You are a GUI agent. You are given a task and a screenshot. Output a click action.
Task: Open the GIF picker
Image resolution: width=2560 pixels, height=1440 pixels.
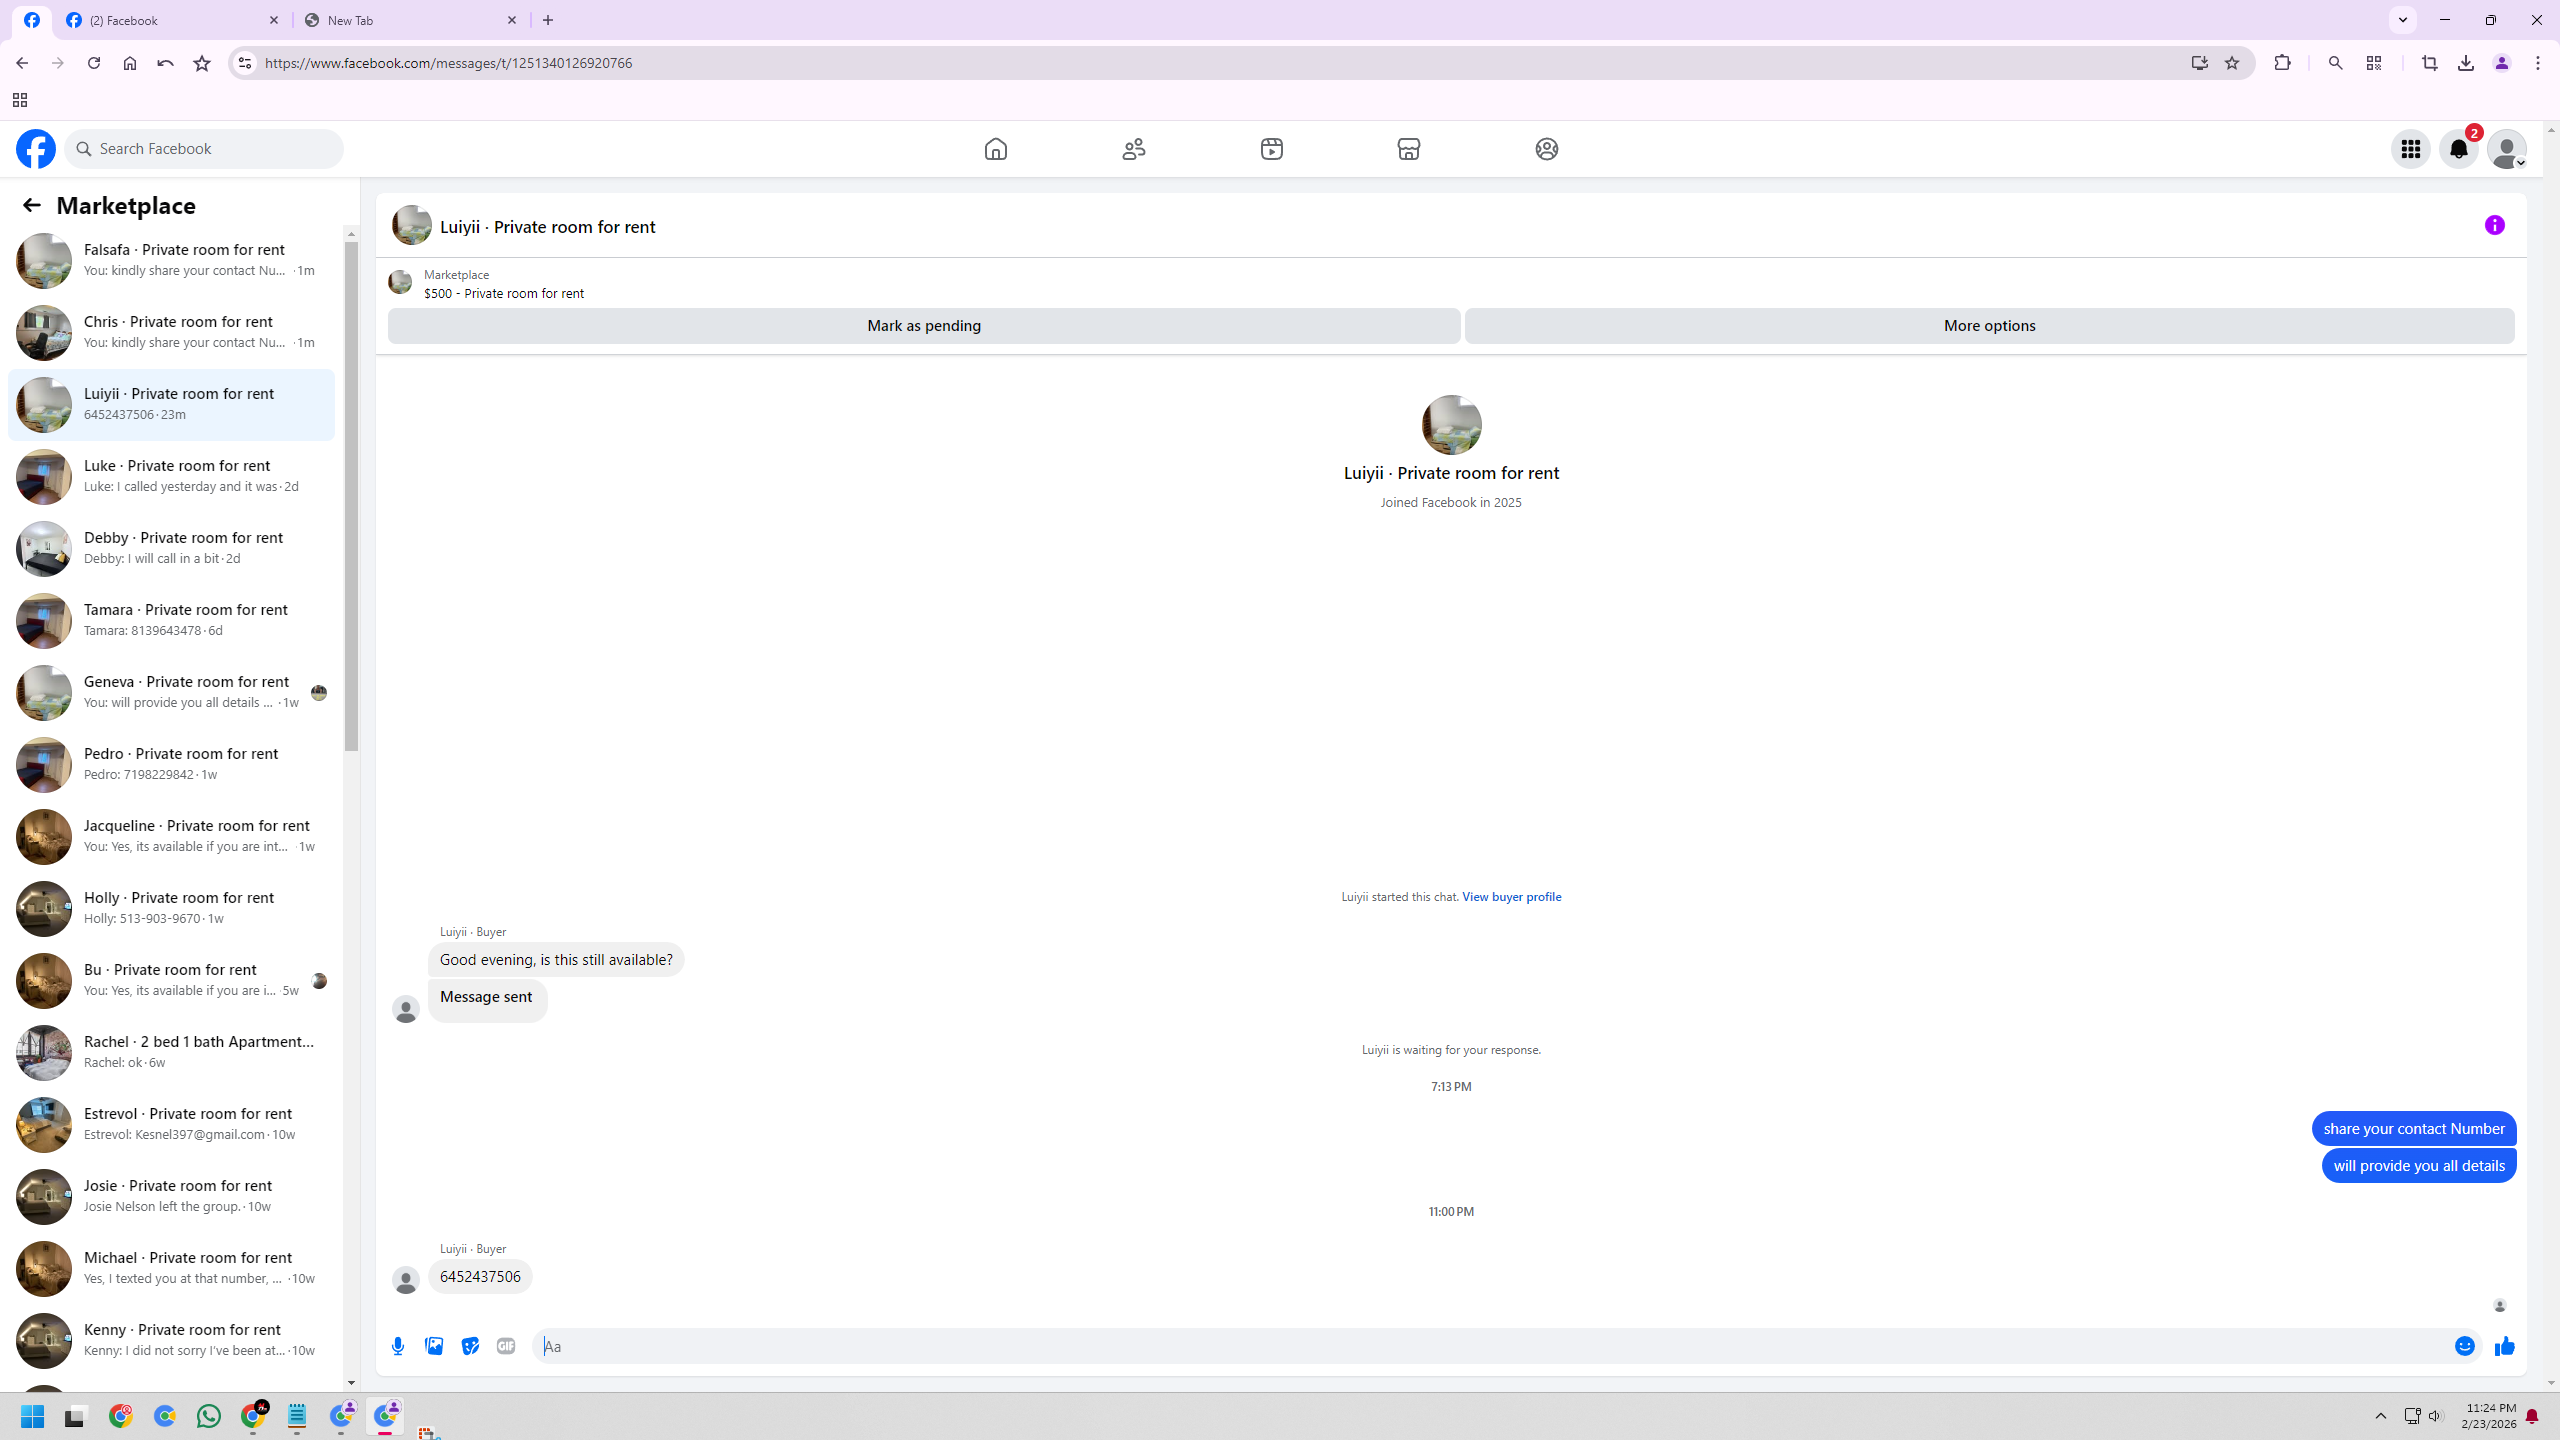point(506,1346)
